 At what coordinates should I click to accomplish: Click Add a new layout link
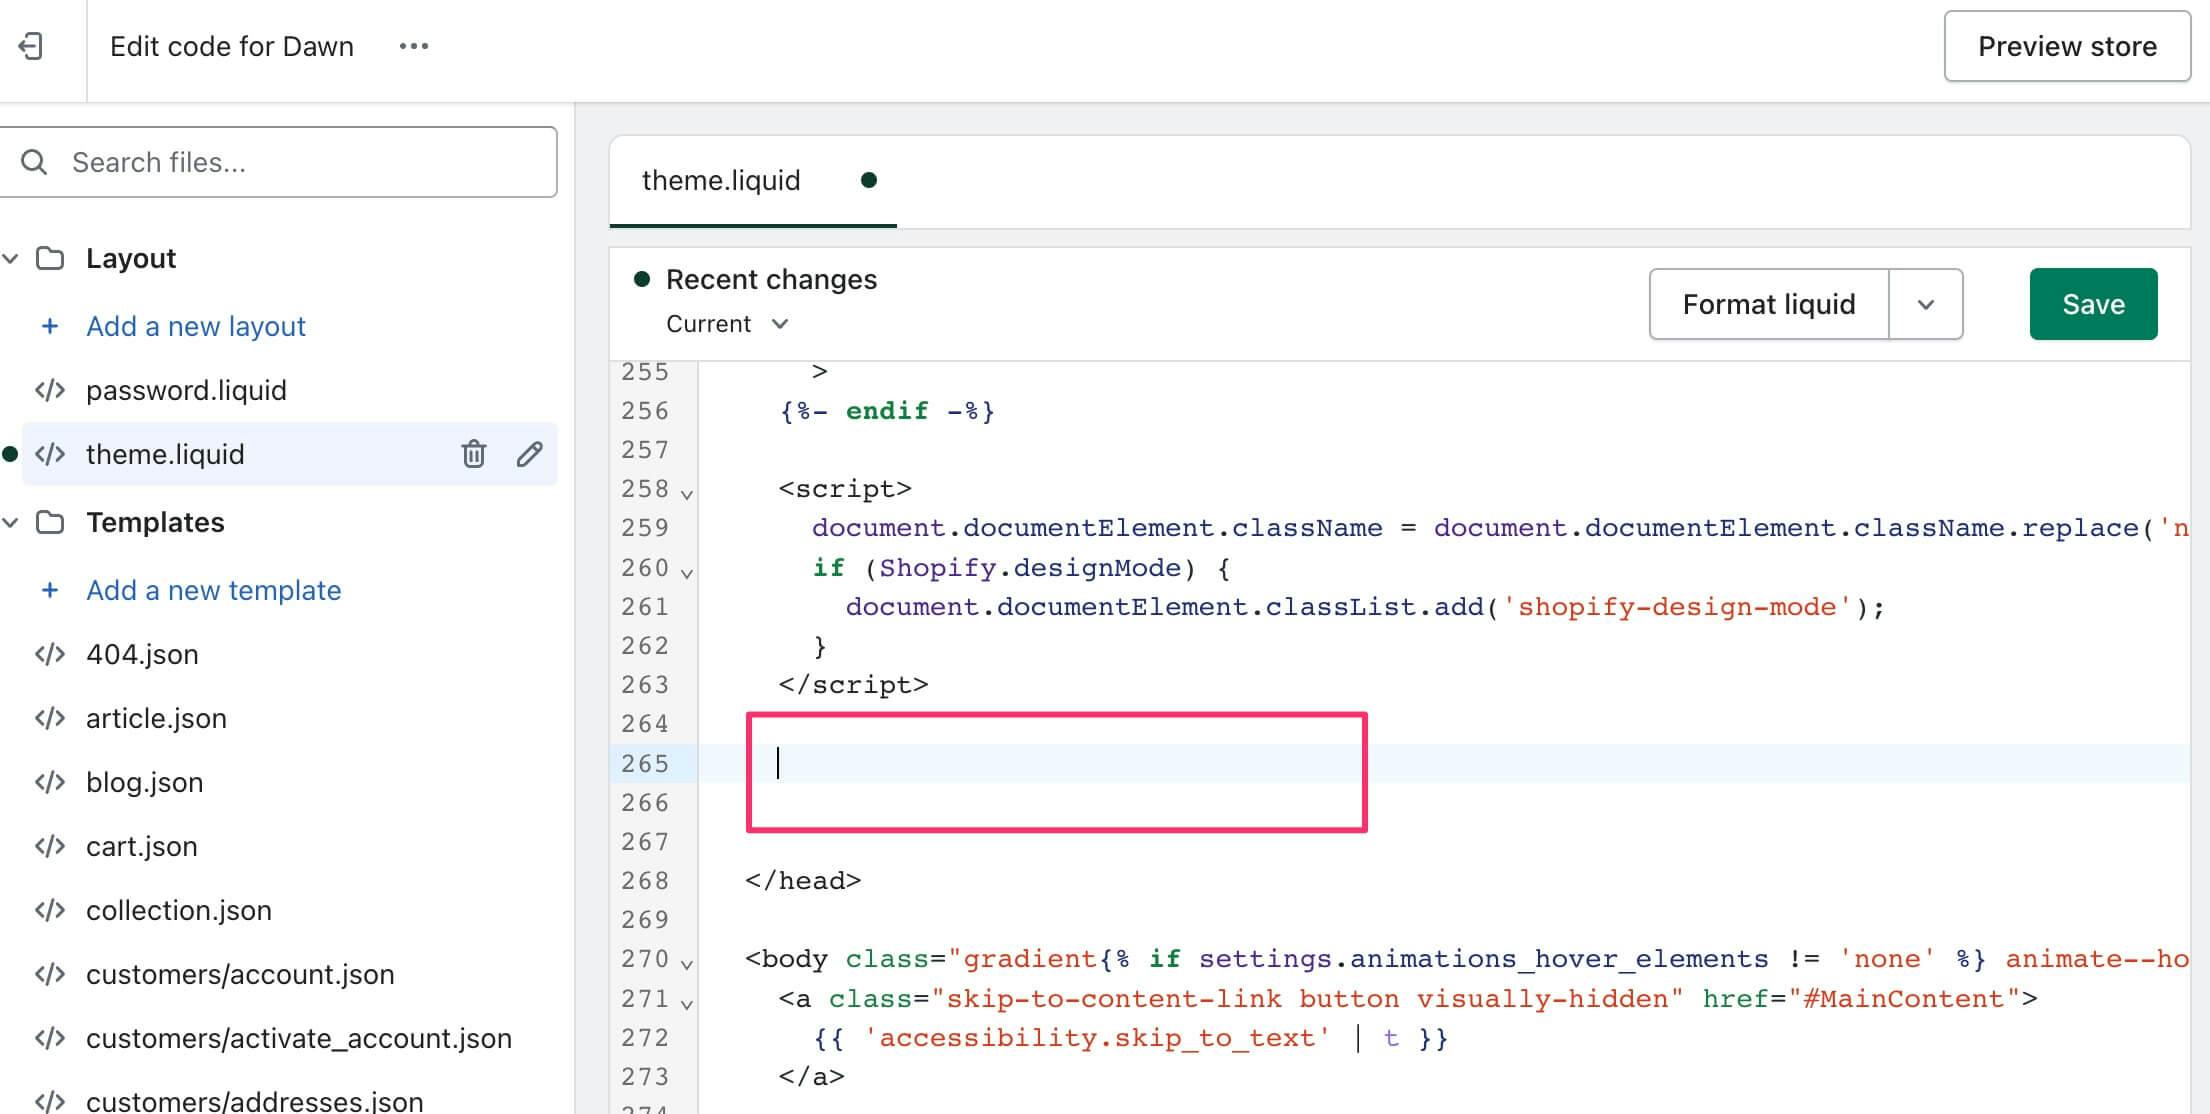pyautogui.click(x=196, y=326)
